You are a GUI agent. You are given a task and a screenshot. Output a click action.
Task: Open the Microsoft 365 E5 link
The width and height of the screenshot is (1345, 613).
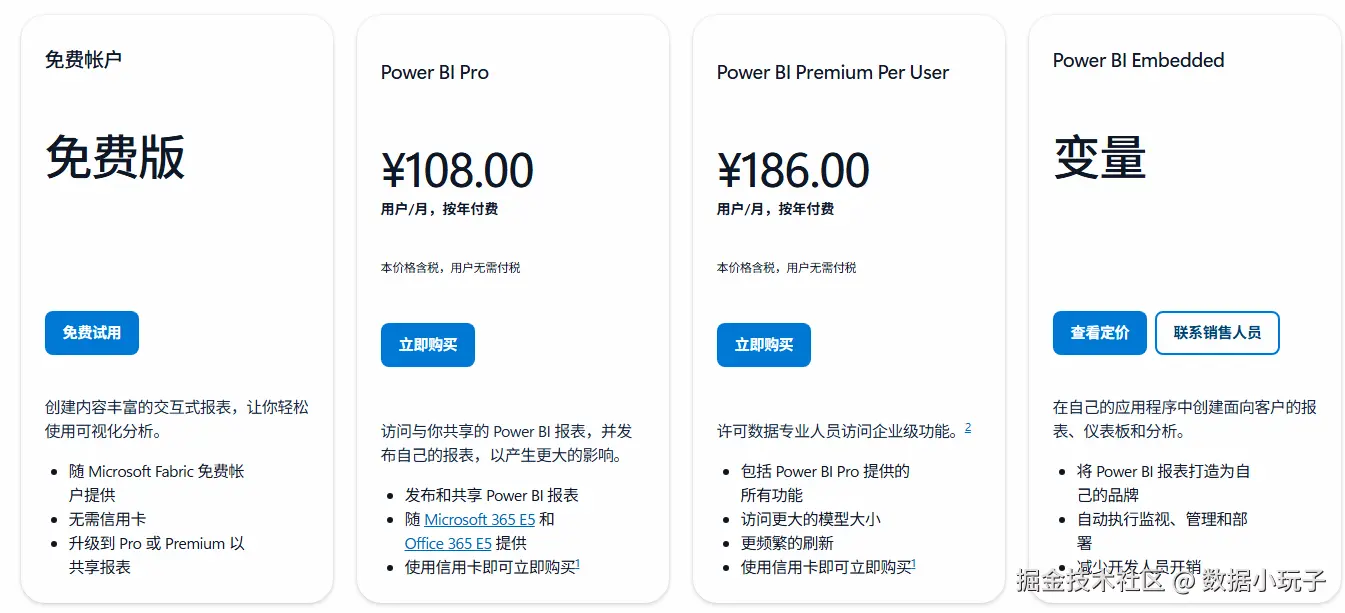point(480,520)
